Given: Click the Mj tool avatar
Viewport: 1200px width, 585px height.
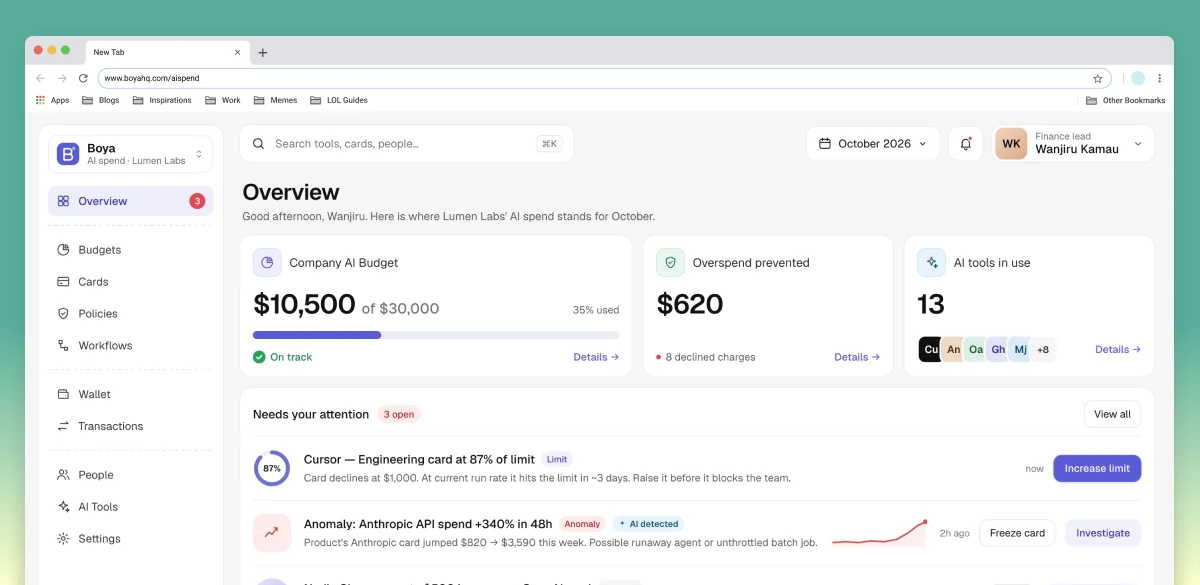Looking at the screenshot, I should coord(1020,350).
